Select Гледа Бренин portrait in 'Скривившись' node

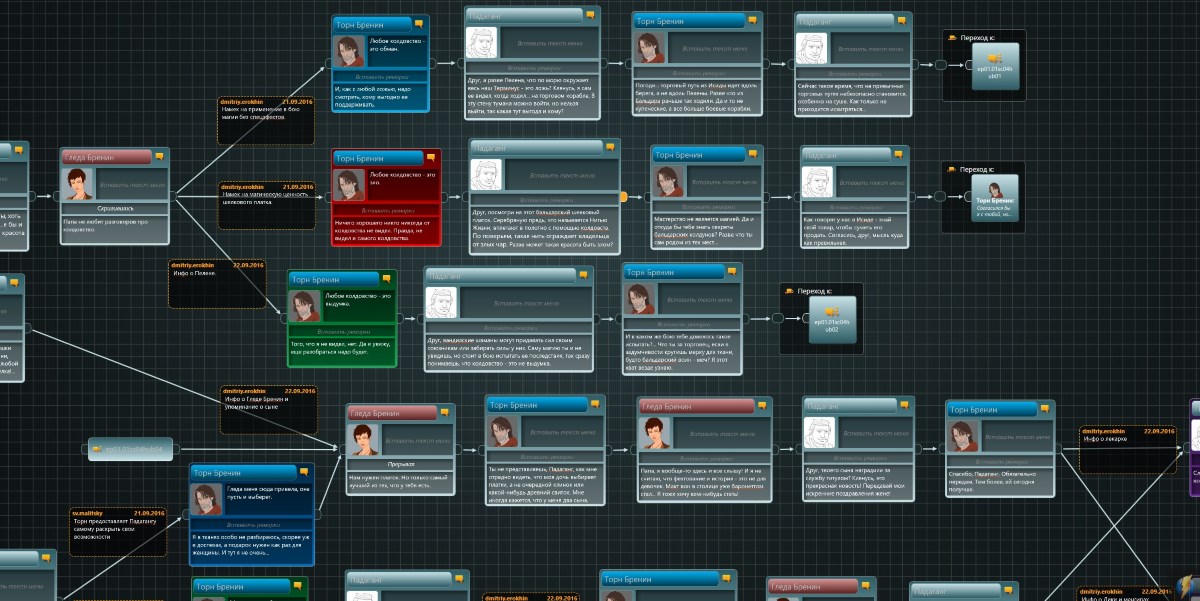pyautogui.click(x=78, y=185)
